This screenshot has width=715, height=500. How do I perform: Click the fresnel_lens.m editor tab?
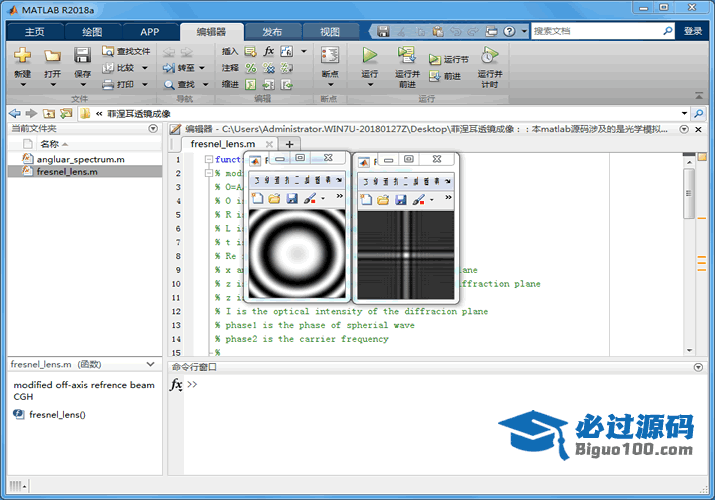click(223, 144)
